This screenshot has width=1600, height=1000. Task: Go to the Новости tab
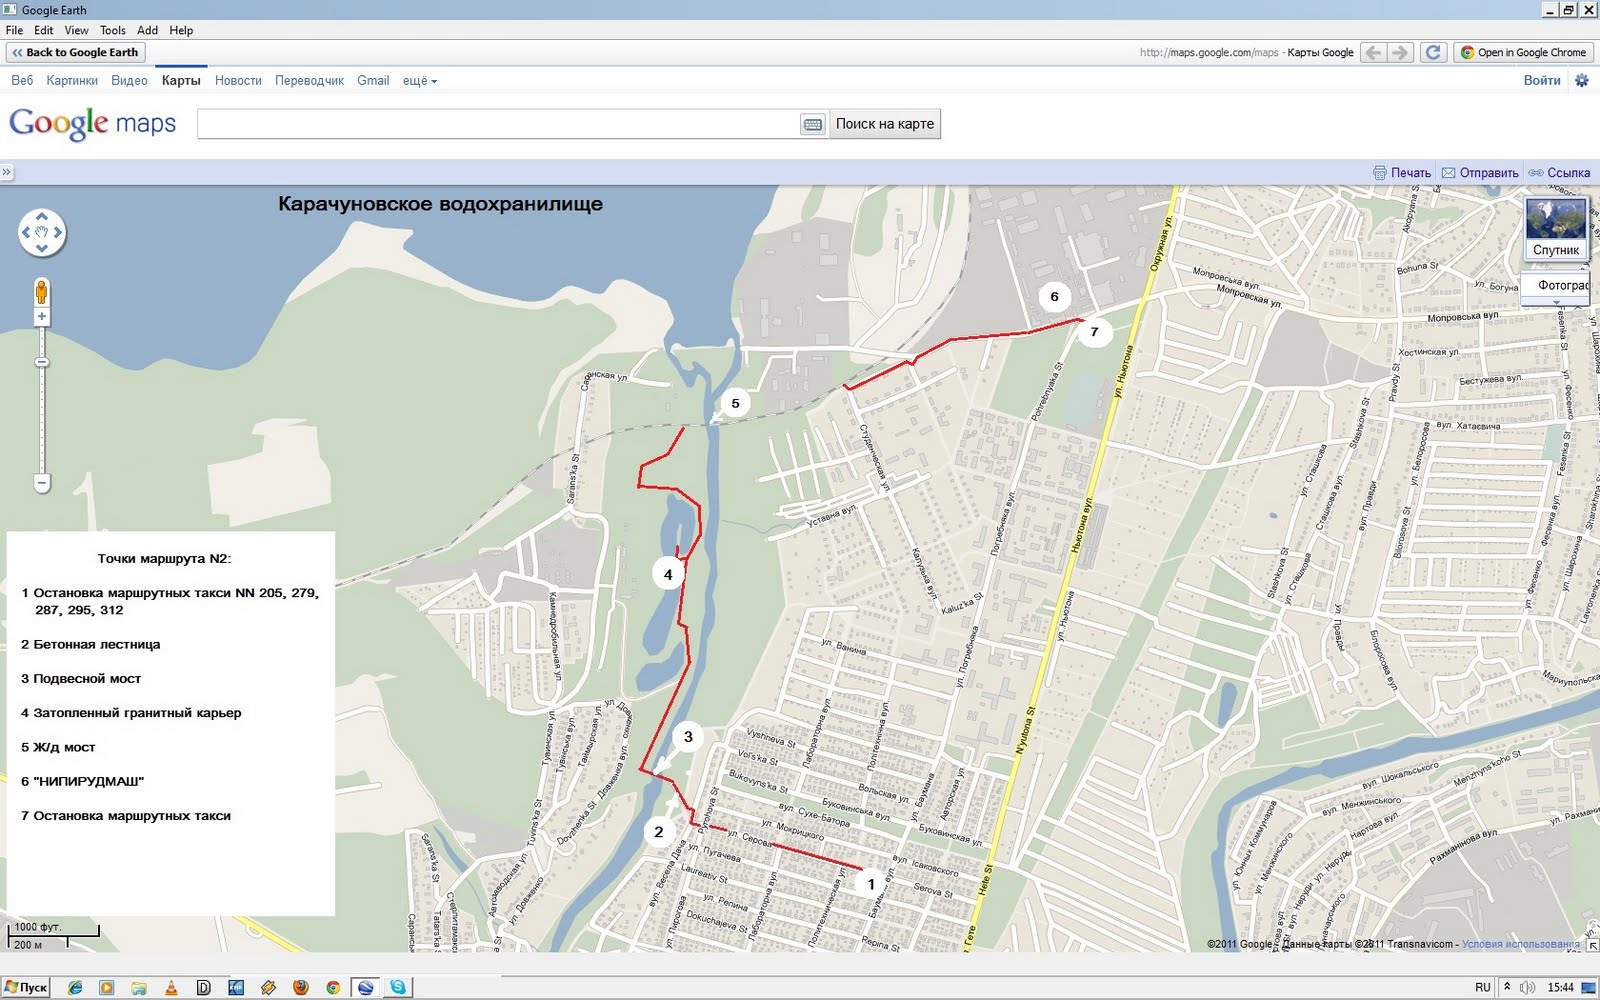point(238,81)
